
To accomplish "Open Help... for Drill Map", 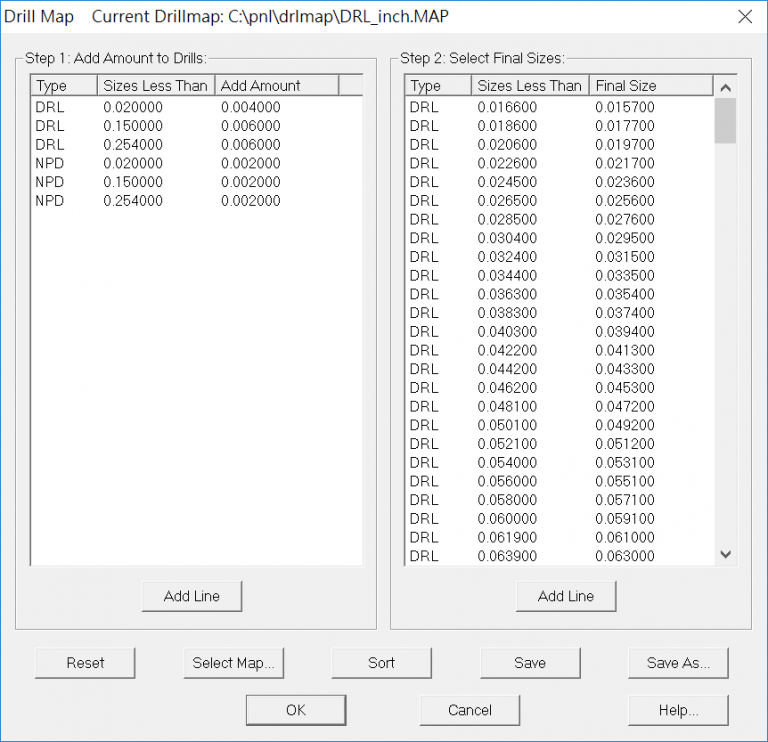I will tap(678, 710).
